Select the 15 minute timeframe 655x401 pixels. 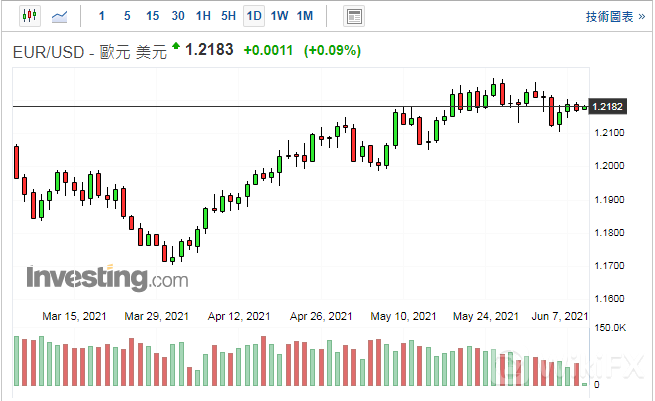point(152,16)
